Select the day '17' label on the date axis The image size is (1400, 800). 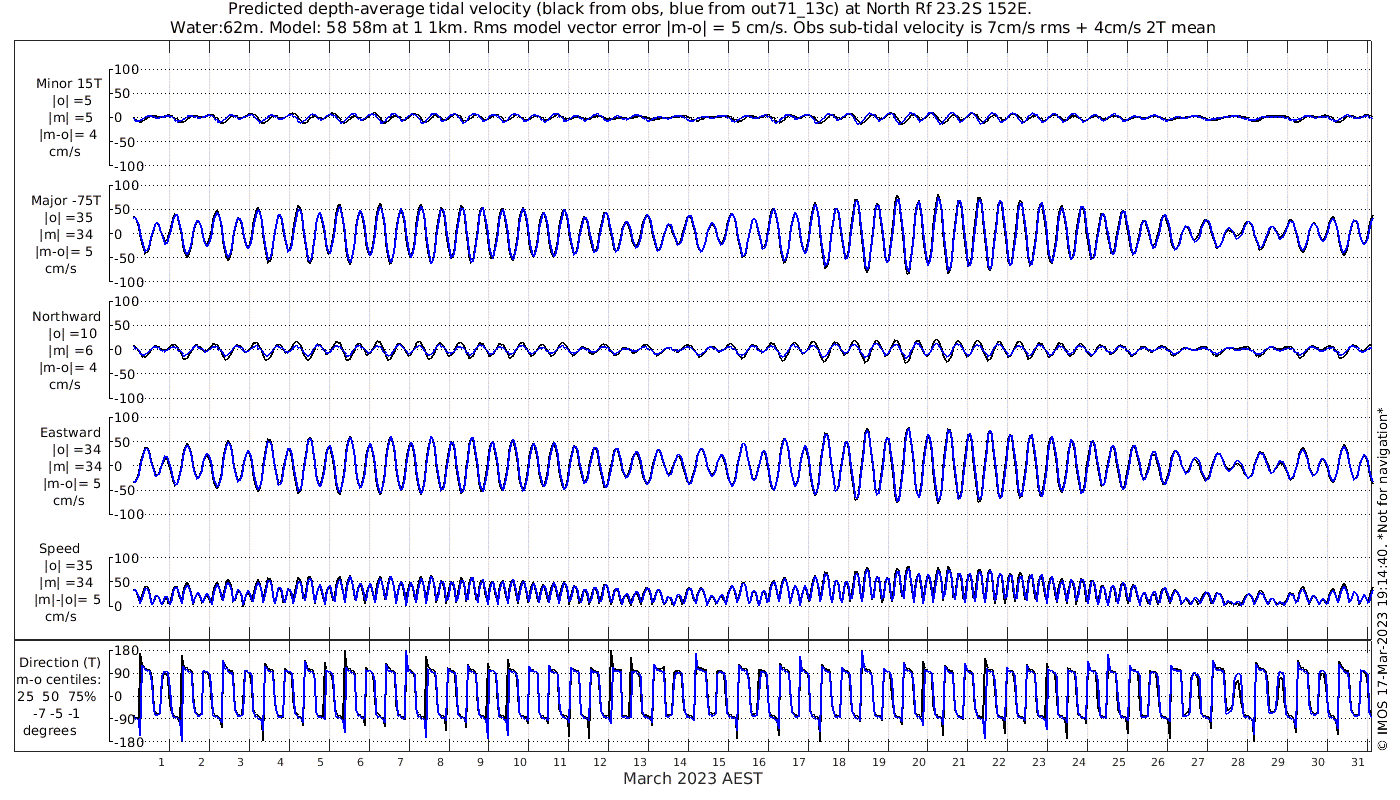tap(799, 762)
